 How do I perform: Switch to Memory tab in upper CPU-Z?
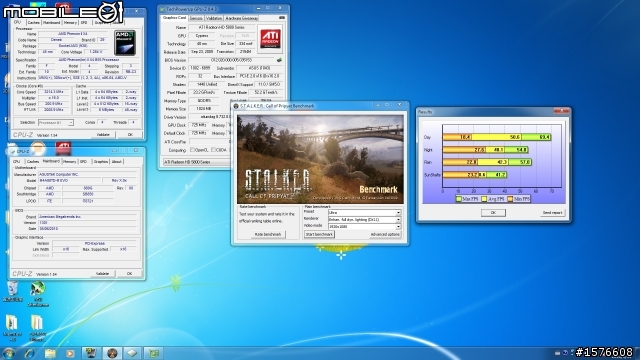(70, 23)
